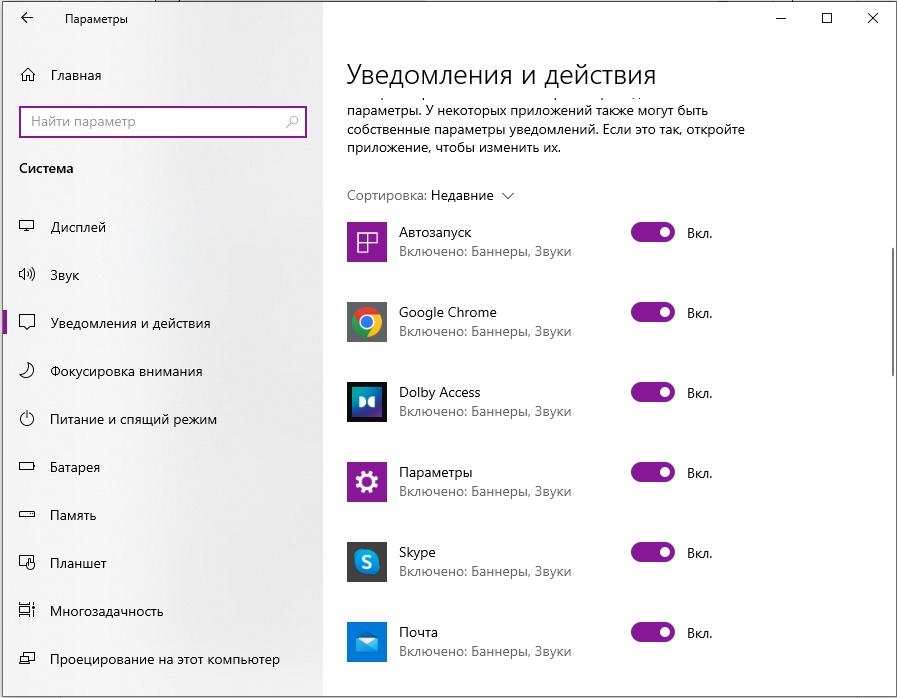897x698 pixels.
Task: Go to Дисплей settings
Action: tap(162, 227)
